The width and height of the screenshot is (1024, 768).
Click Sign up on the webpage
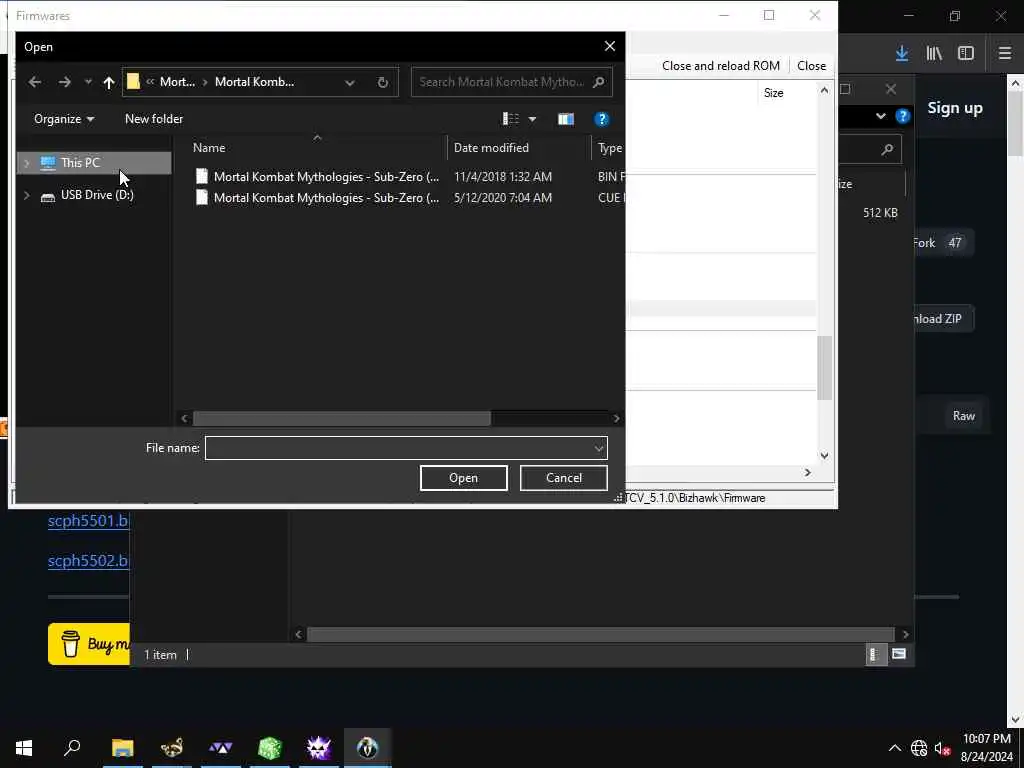[955, 108]
